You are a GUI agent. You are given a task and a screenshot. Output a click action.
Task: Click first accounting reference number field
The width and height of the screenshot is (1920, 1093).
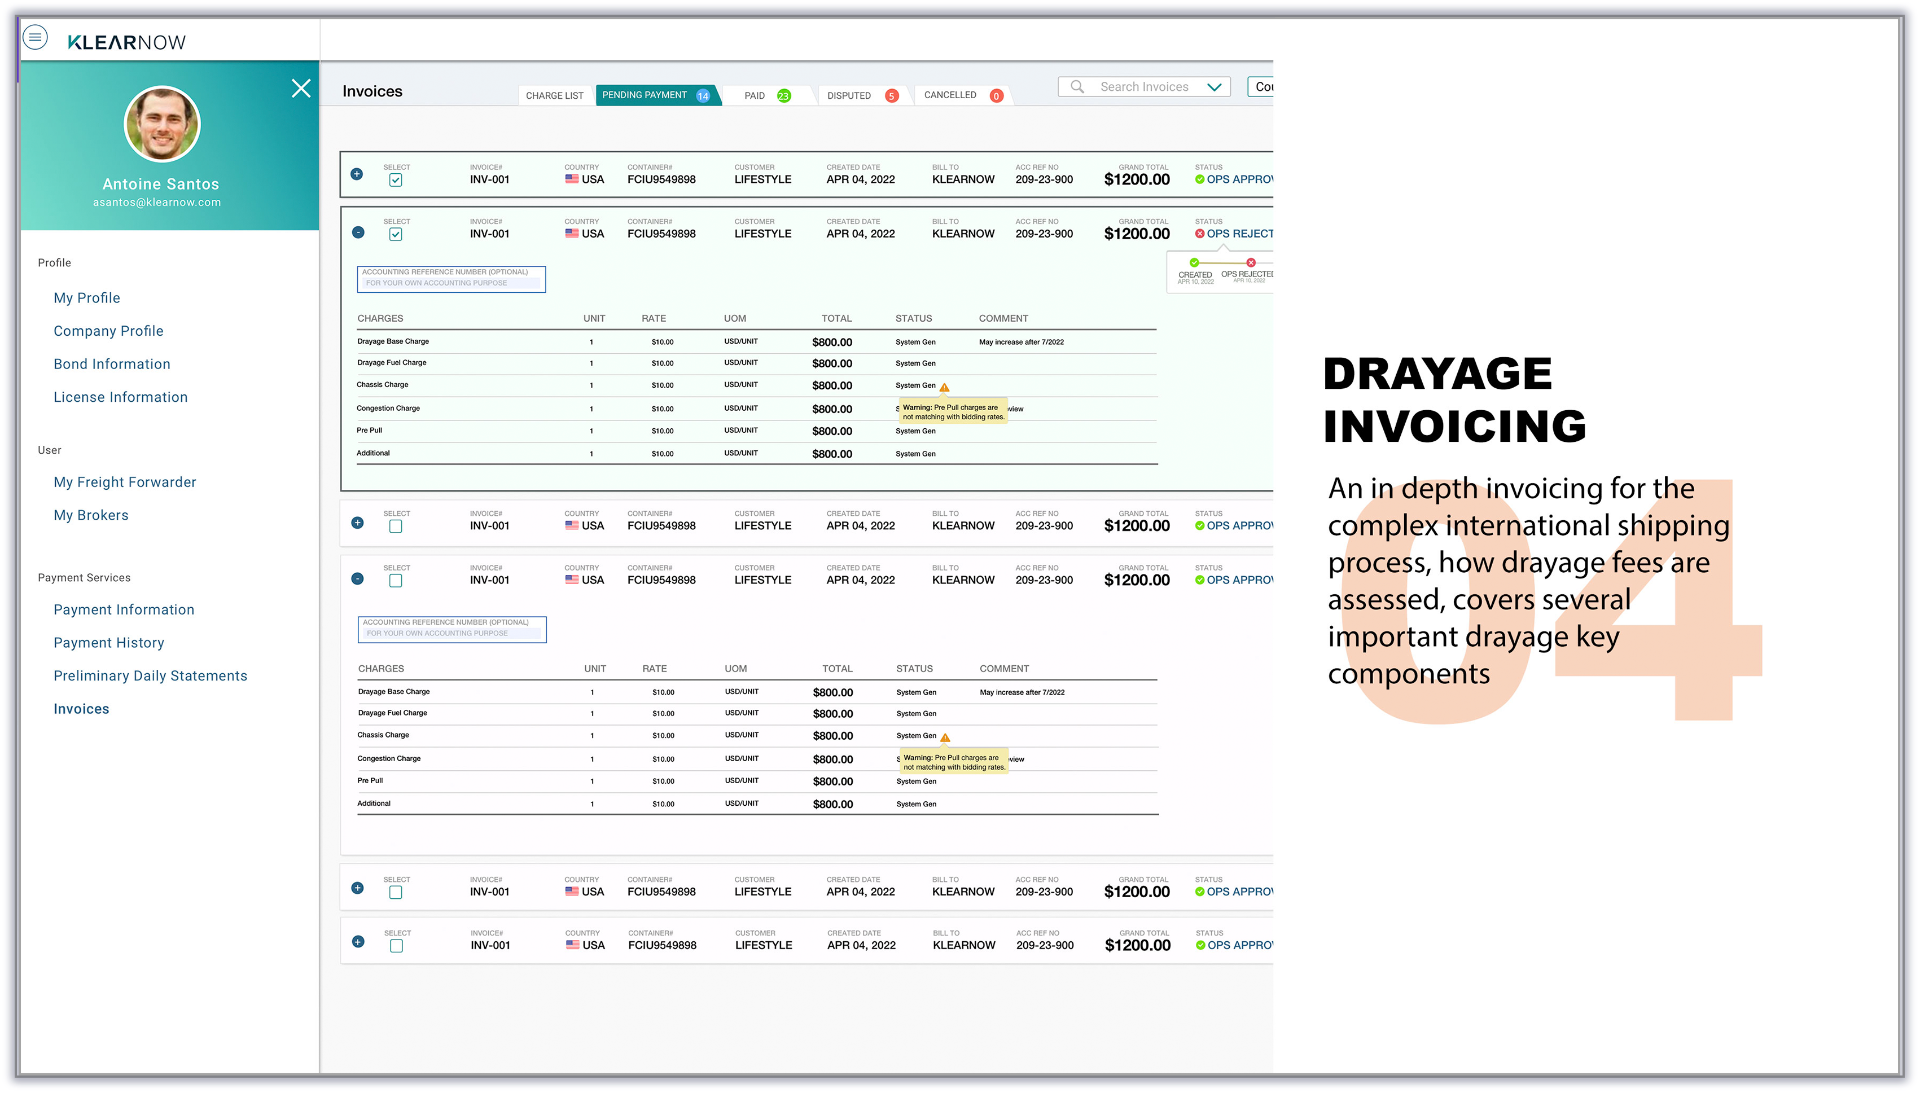(x=451, y=279)
